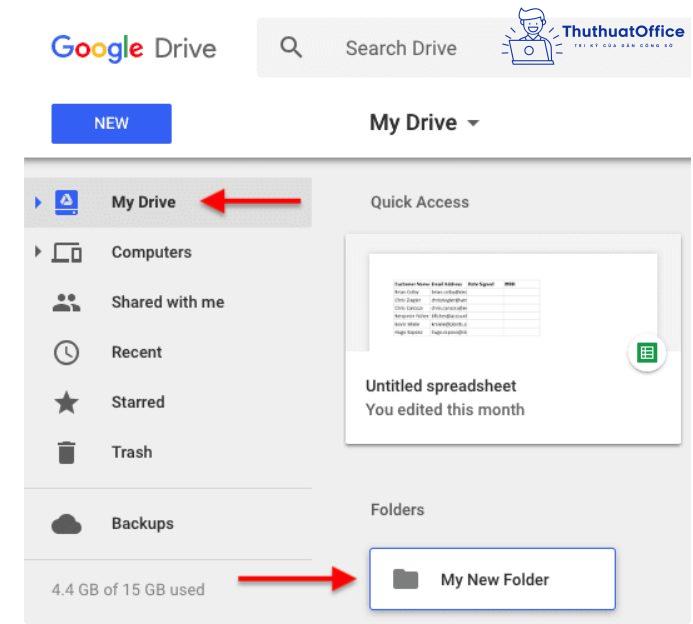
Task: Click the Recent clock icon
Action: pyautogui.click(x=66, y=353)
